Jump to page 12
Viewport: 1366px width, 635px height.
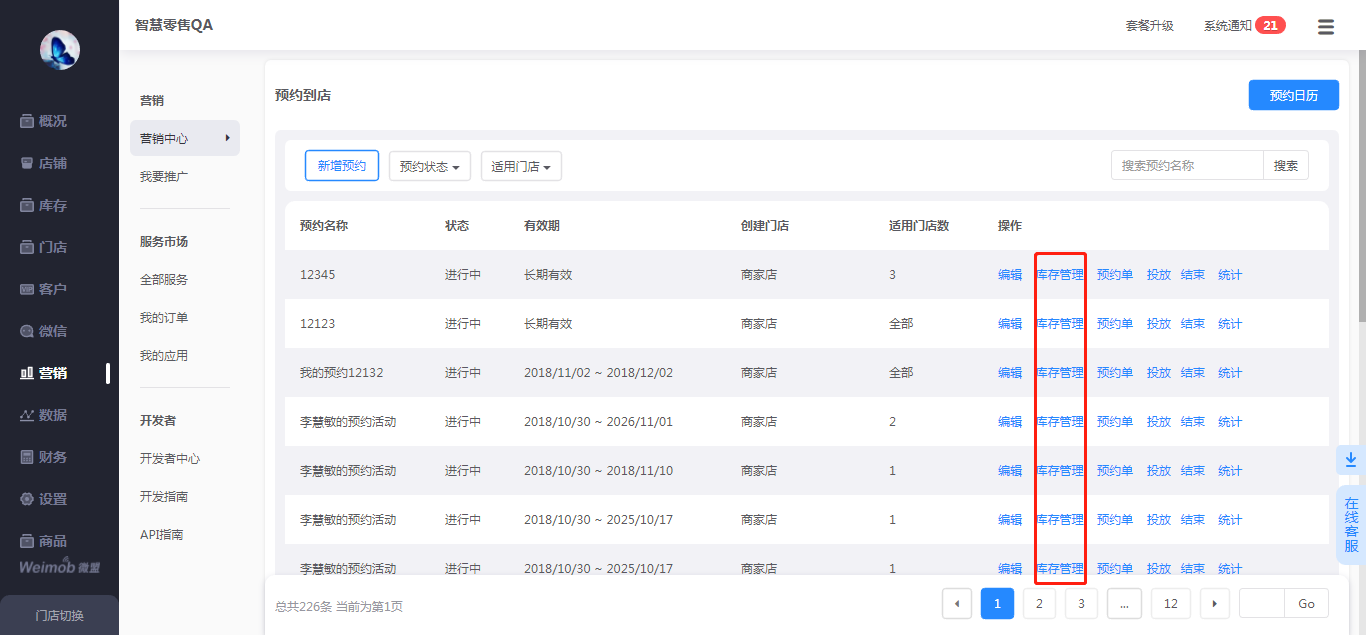click(x=1171, y=604)
